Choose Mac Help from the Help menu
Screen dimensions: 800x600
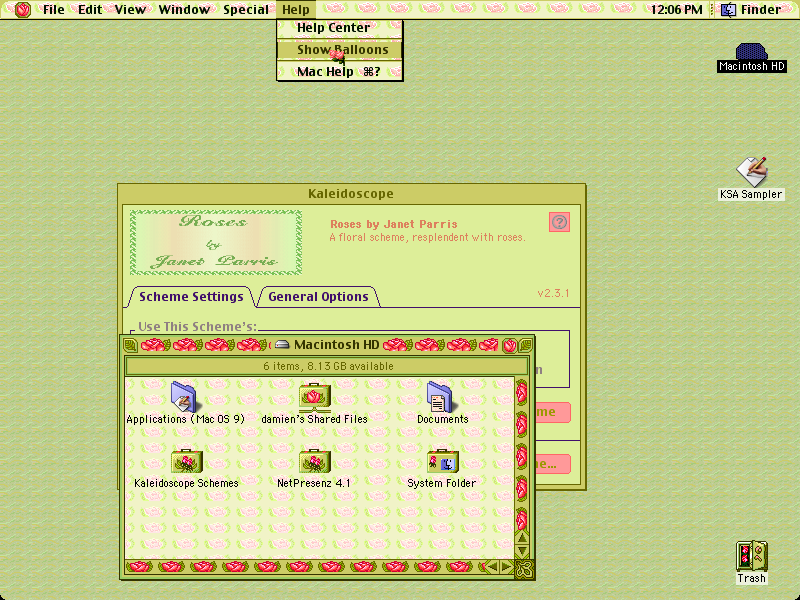pos(340,71)
